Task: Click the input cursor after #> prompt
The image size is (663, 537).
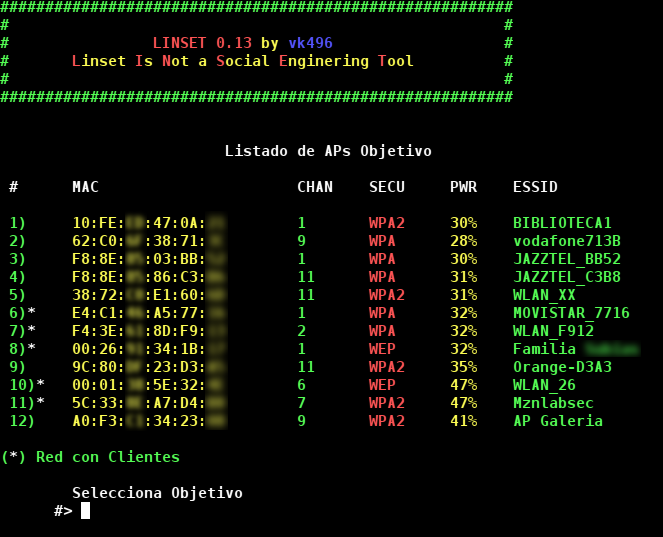Action: [x=85, y=510]
